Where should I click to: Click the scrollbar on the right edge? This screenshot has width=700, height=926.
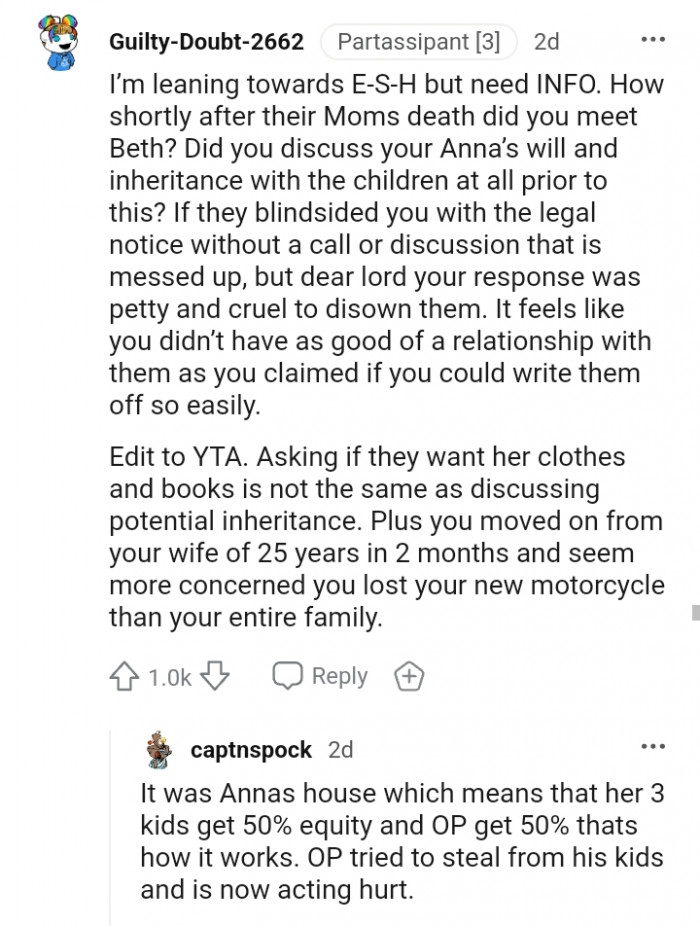coord(694,609)
